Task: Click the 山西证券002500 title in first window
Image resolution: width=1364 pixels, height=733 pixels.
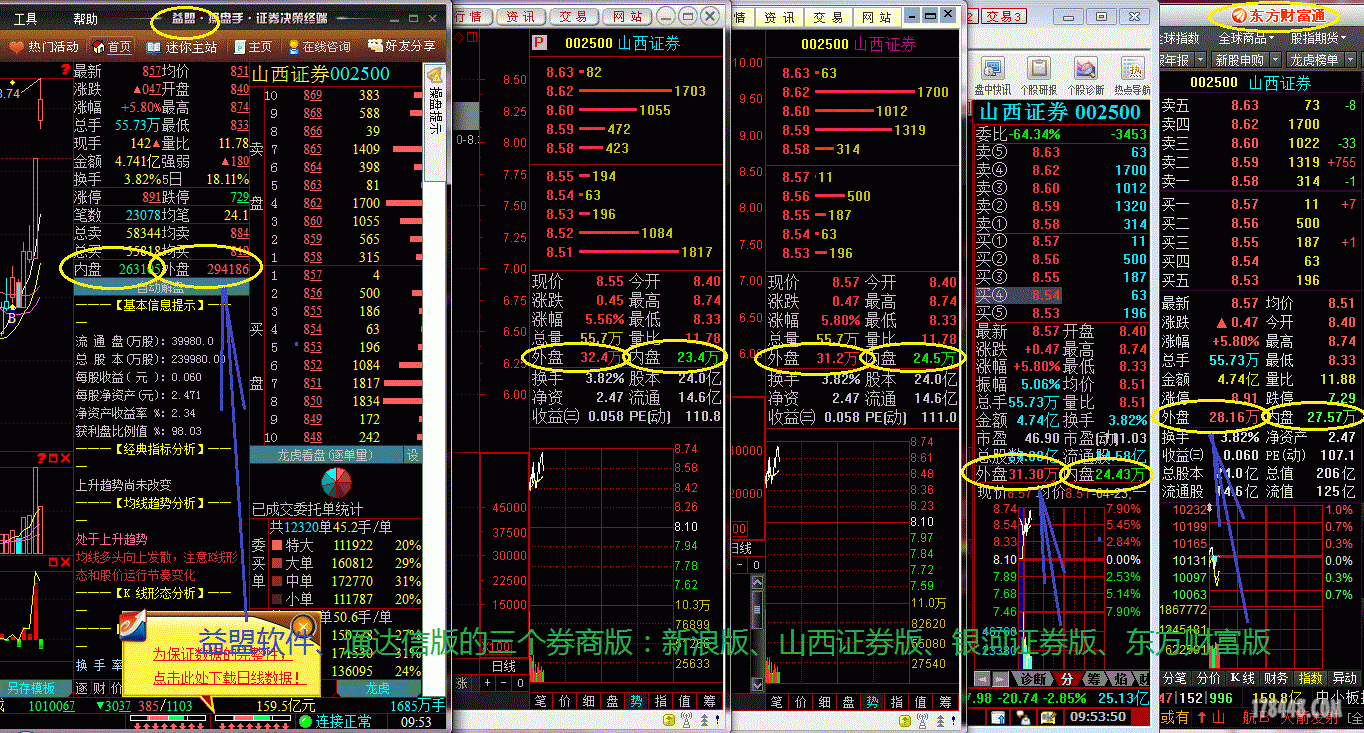Action: click(320, 74)
